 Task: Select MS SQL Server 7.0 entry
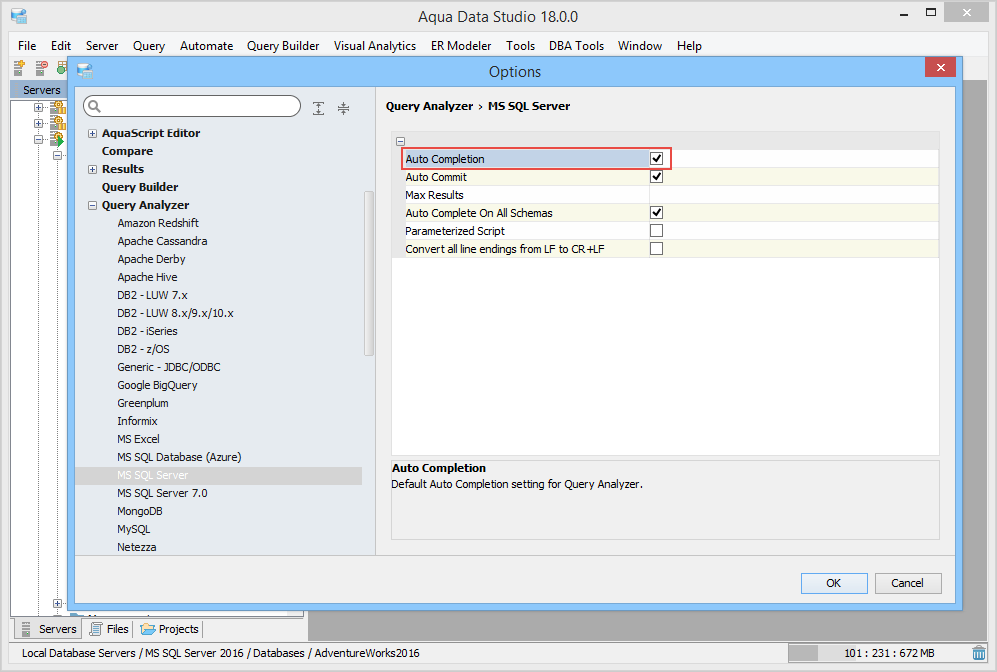[162, 493]
